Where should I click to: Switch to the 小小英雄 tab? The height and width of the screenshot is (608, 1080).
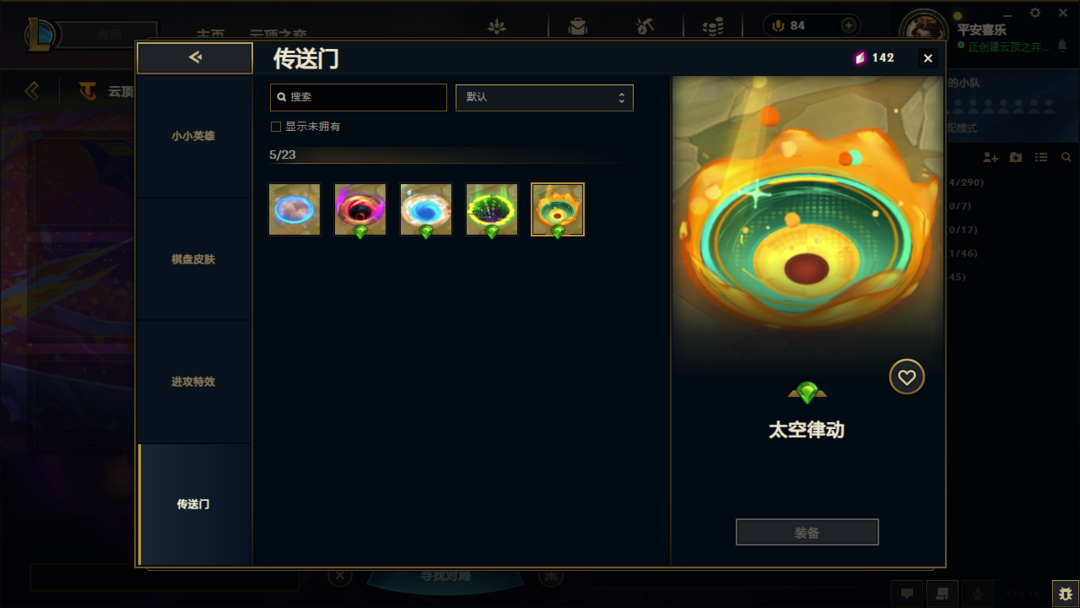[x=194, y=136]
